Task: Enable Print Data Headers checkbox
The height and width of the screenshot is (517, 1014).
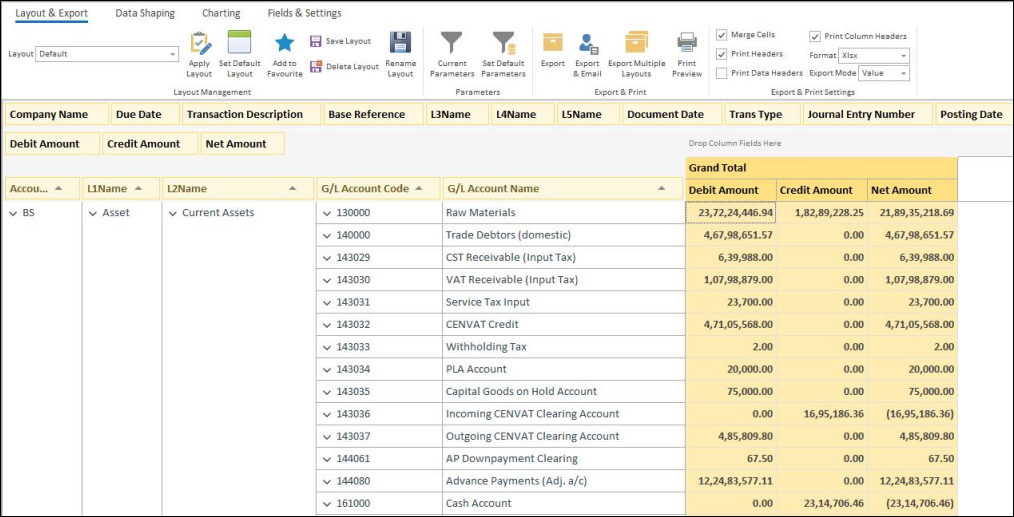Action: pyautogui.click(x=722, y=73)
